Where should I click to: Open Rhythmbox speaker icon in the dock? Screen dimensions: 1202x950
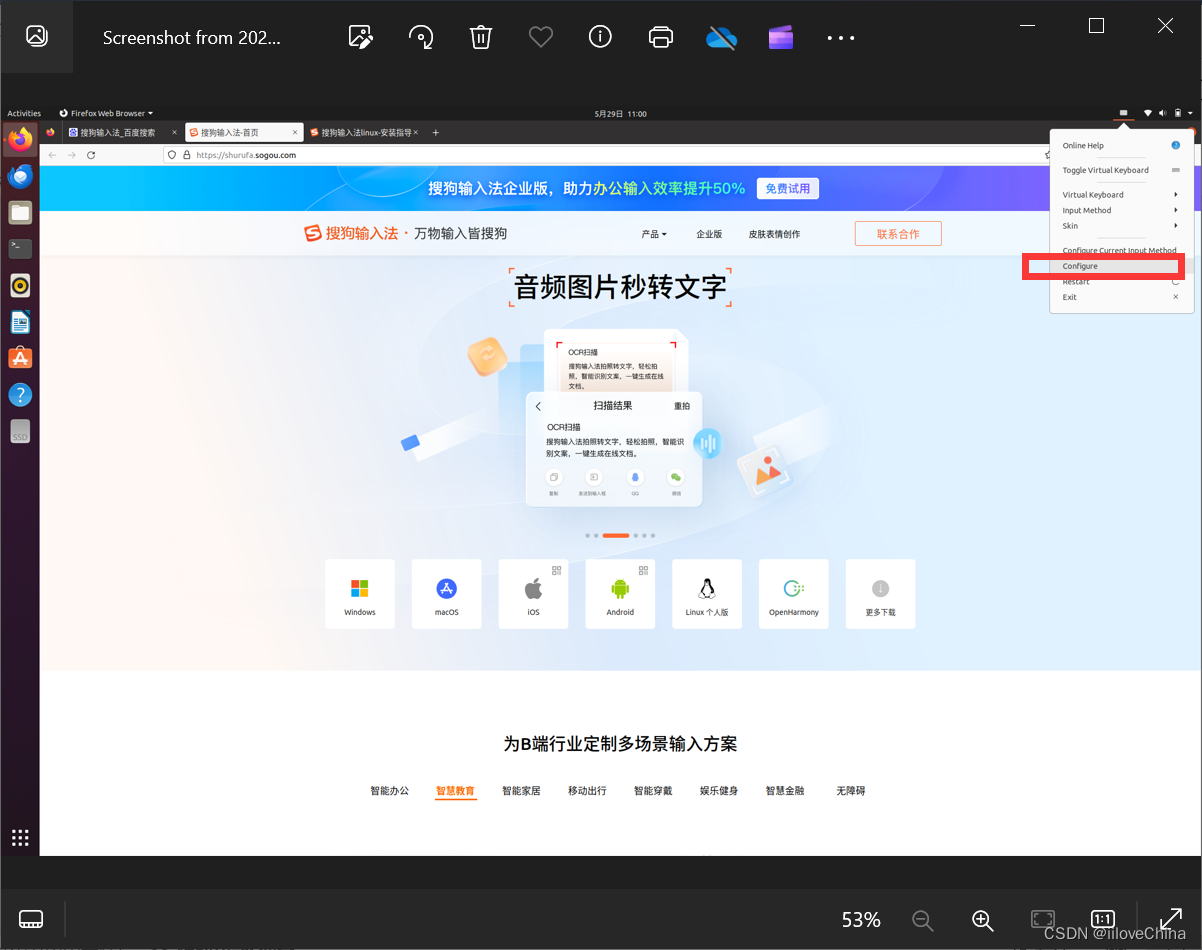coord(20,285)
